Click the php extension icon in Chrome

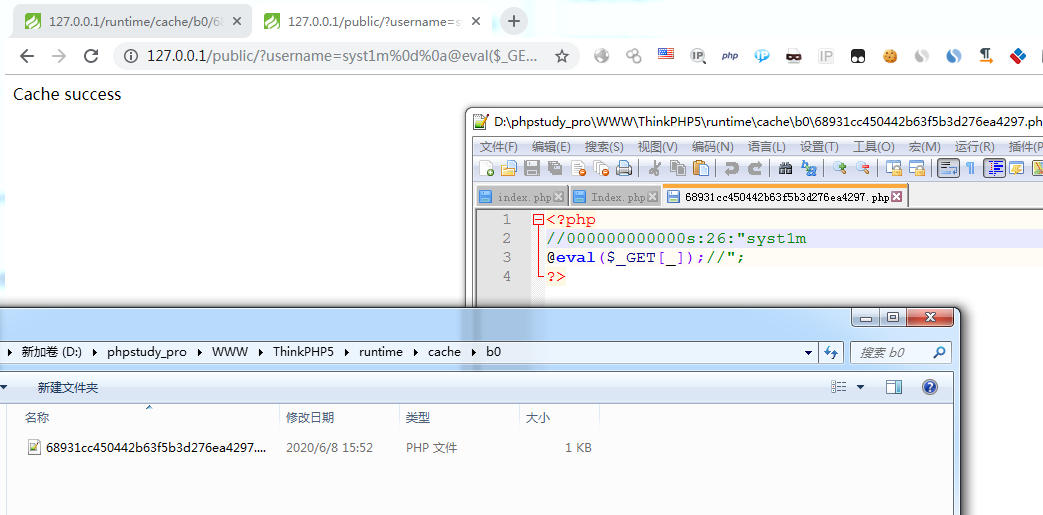730,56
